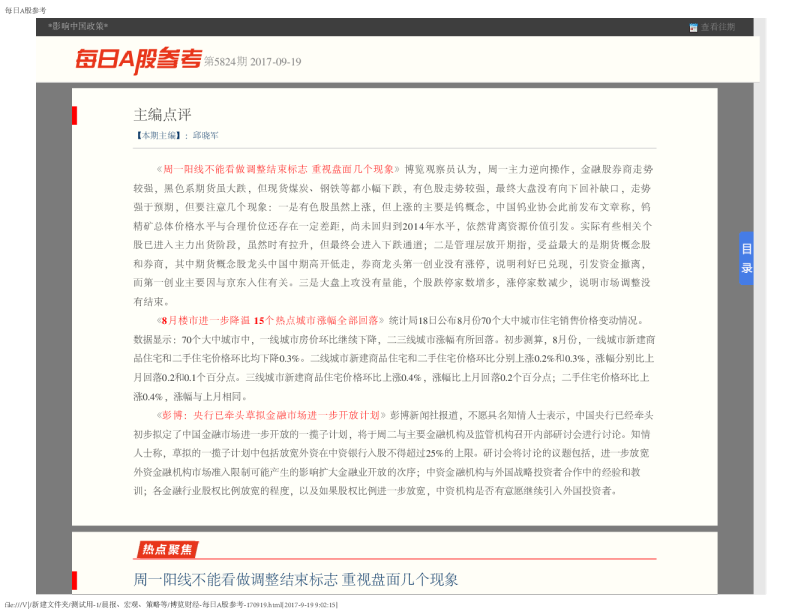Open red headline 8月楼市进一步降温

coord(270,320)
